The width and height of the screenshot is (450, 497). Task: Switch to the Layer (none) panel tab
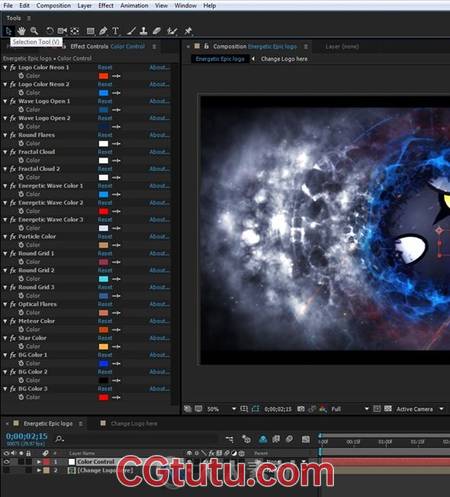pyautogui.click(x=342, y=47)
